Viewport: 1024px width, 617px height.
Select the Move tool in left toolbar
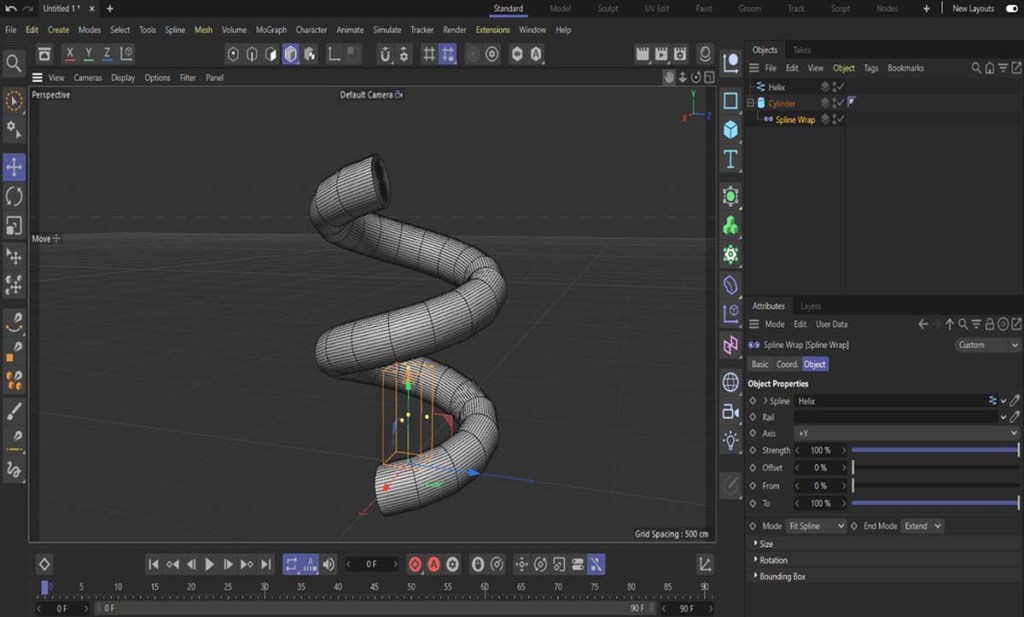pos(14,167)
